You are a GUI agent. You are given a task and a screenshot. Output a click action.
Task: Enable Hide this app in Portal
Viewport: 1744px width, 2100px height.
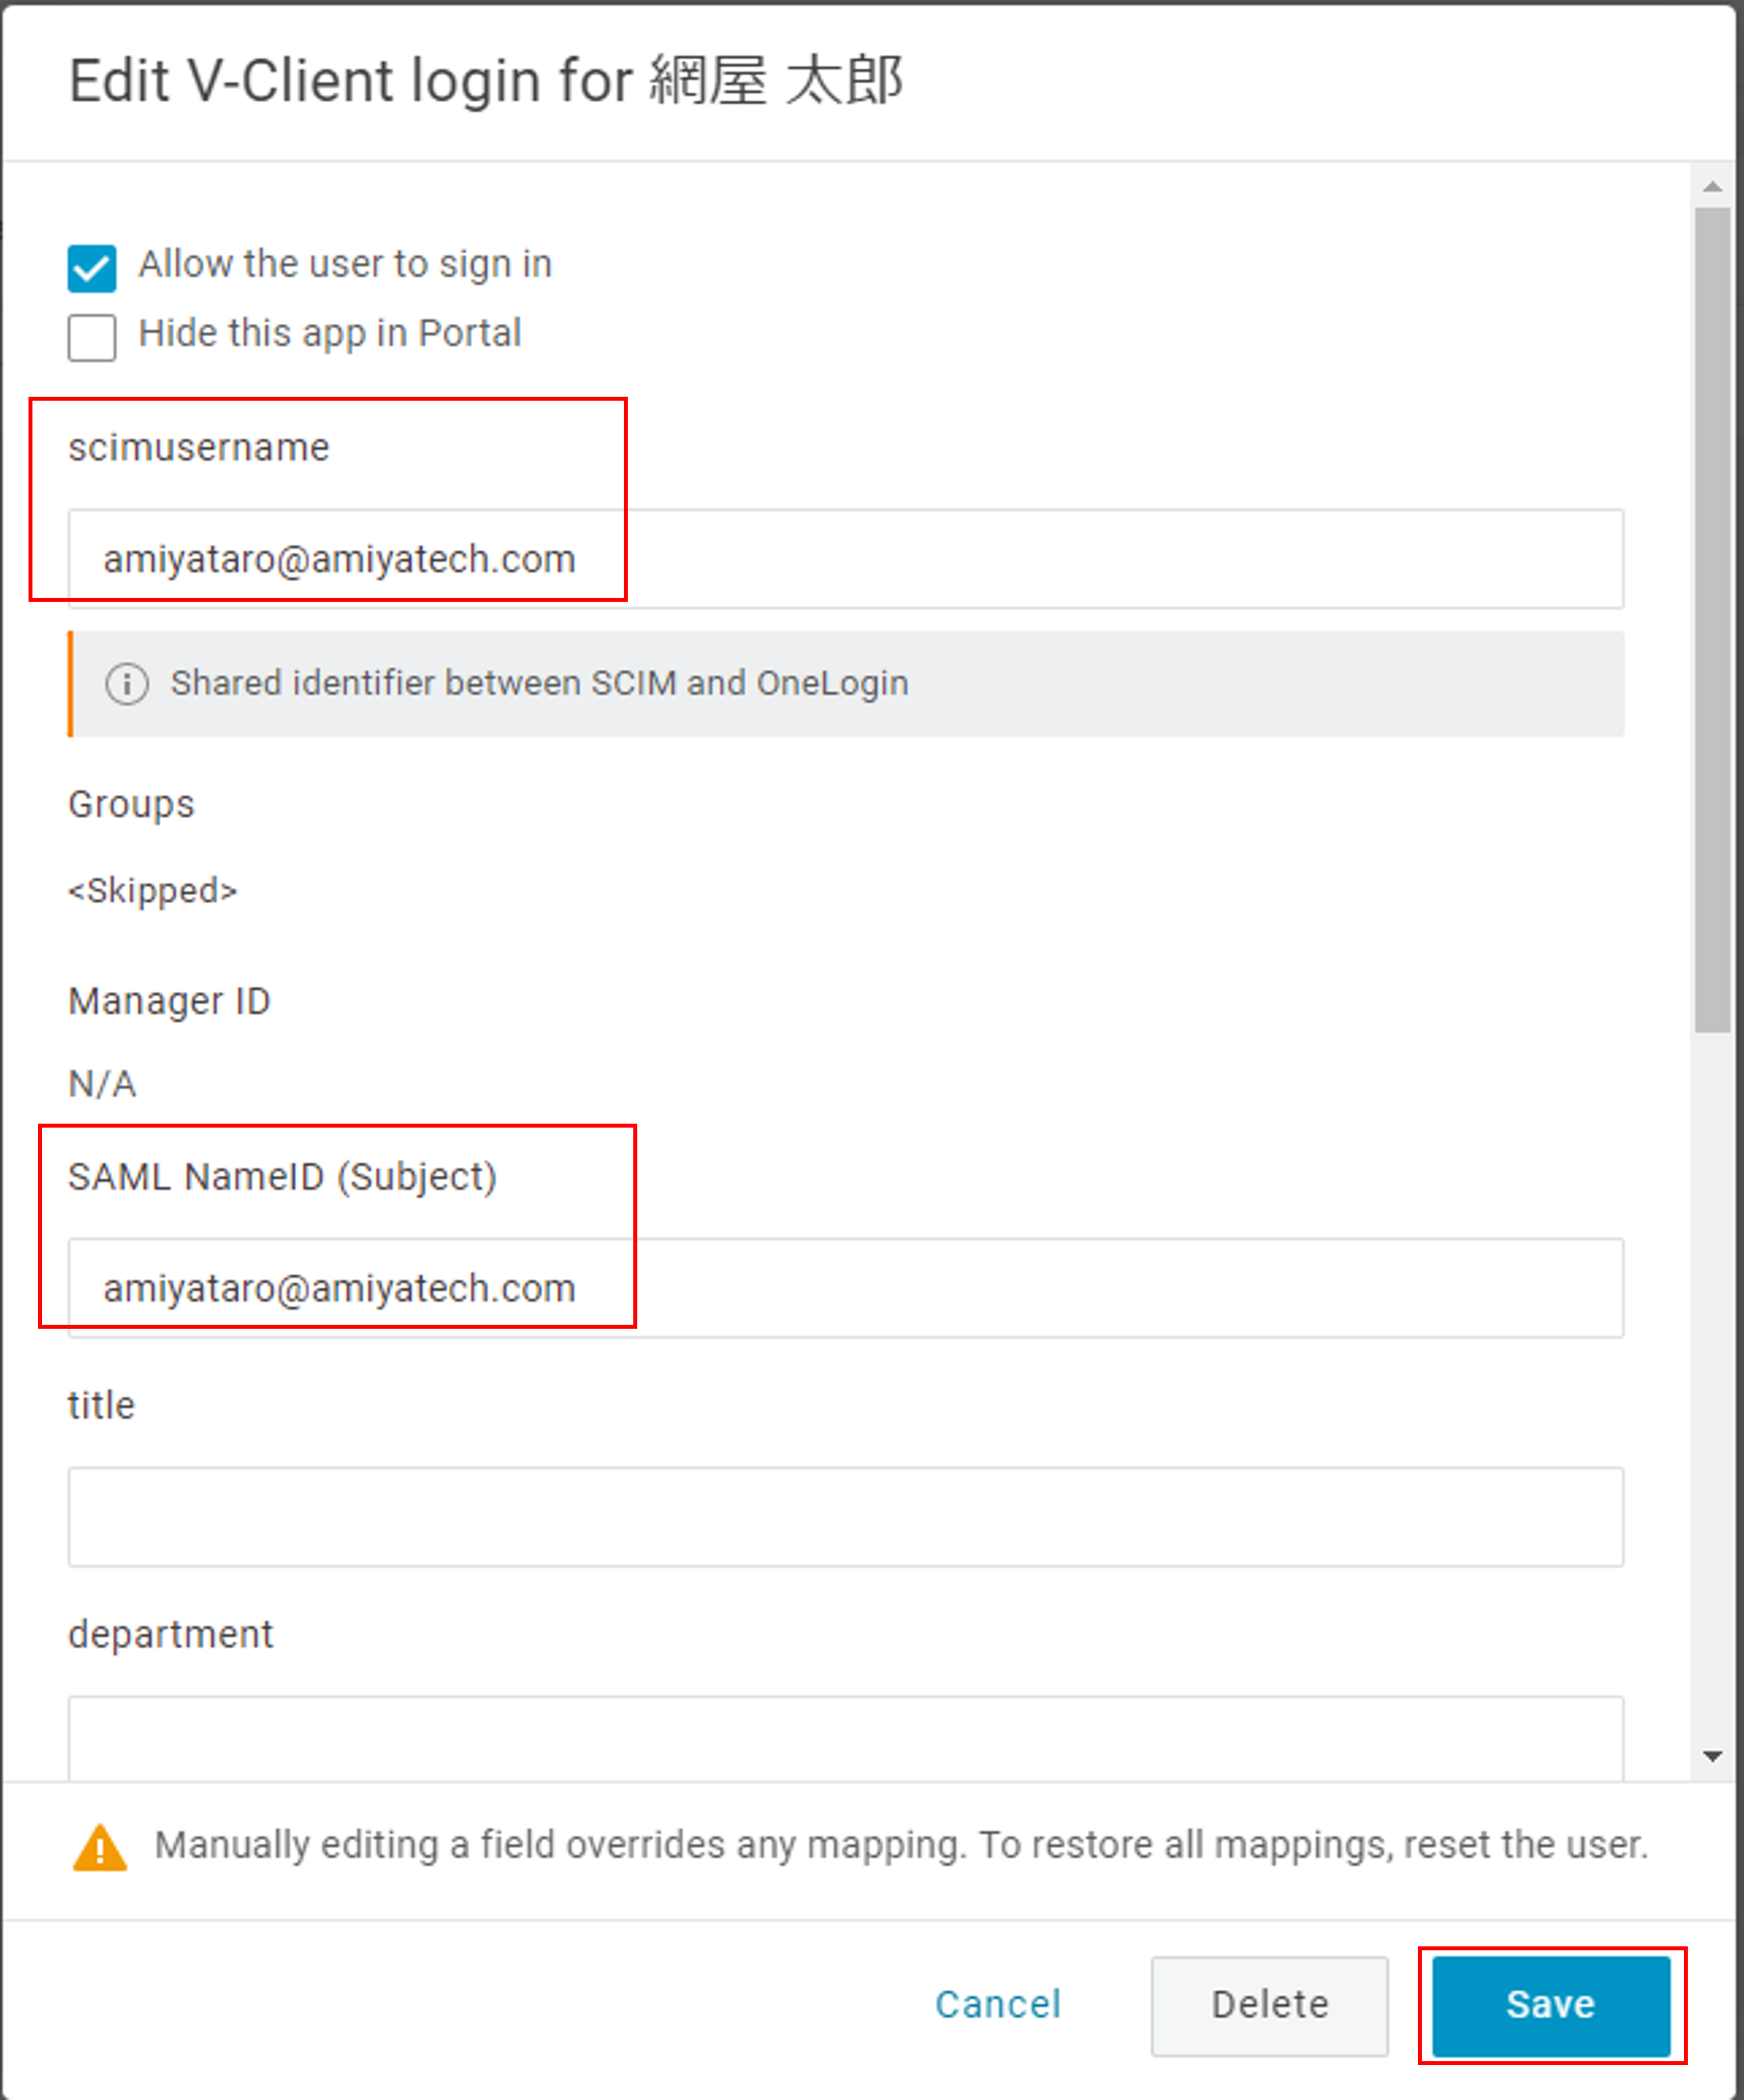pyautogui.click(x=92, y=337)
